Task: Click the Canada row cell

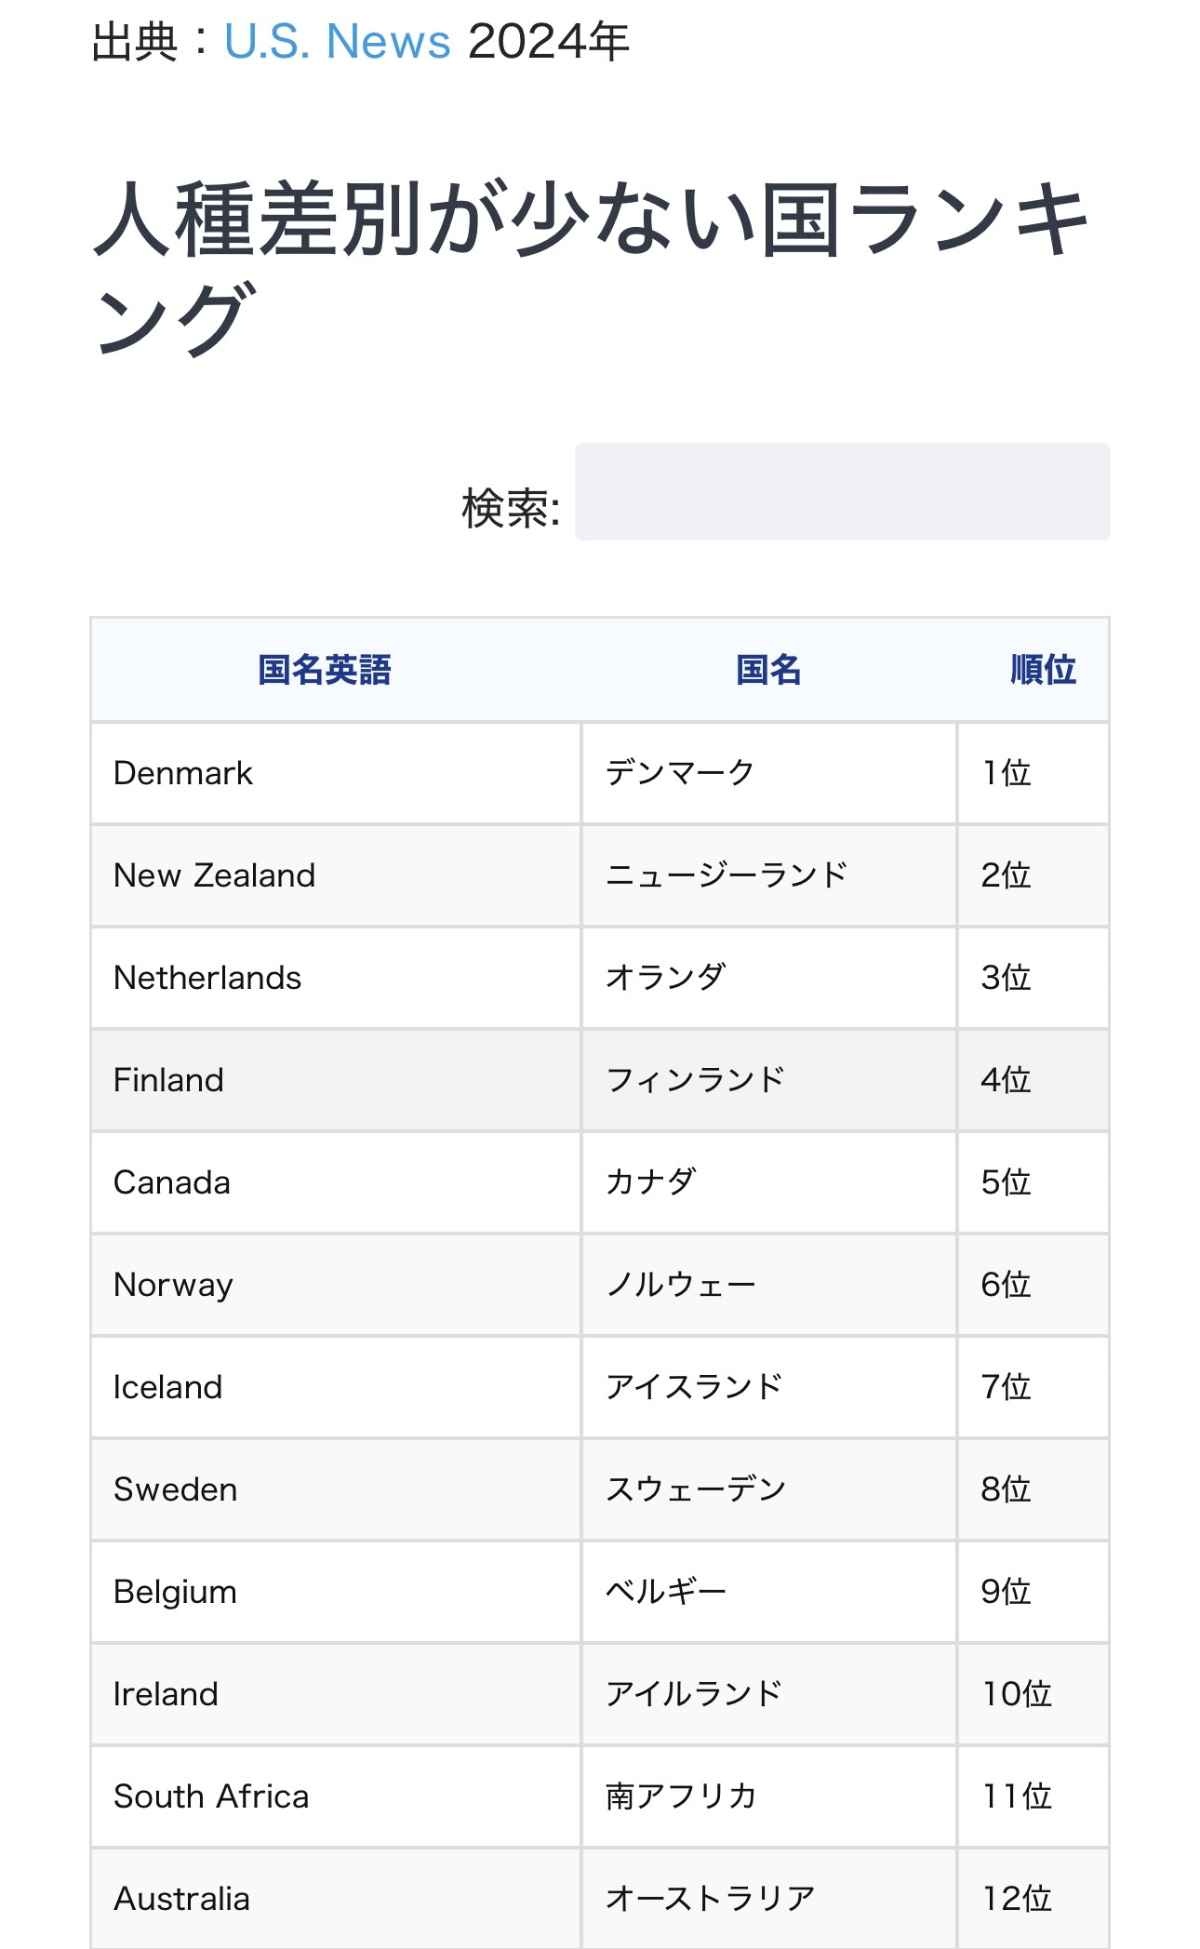Action: [171, 1182]
